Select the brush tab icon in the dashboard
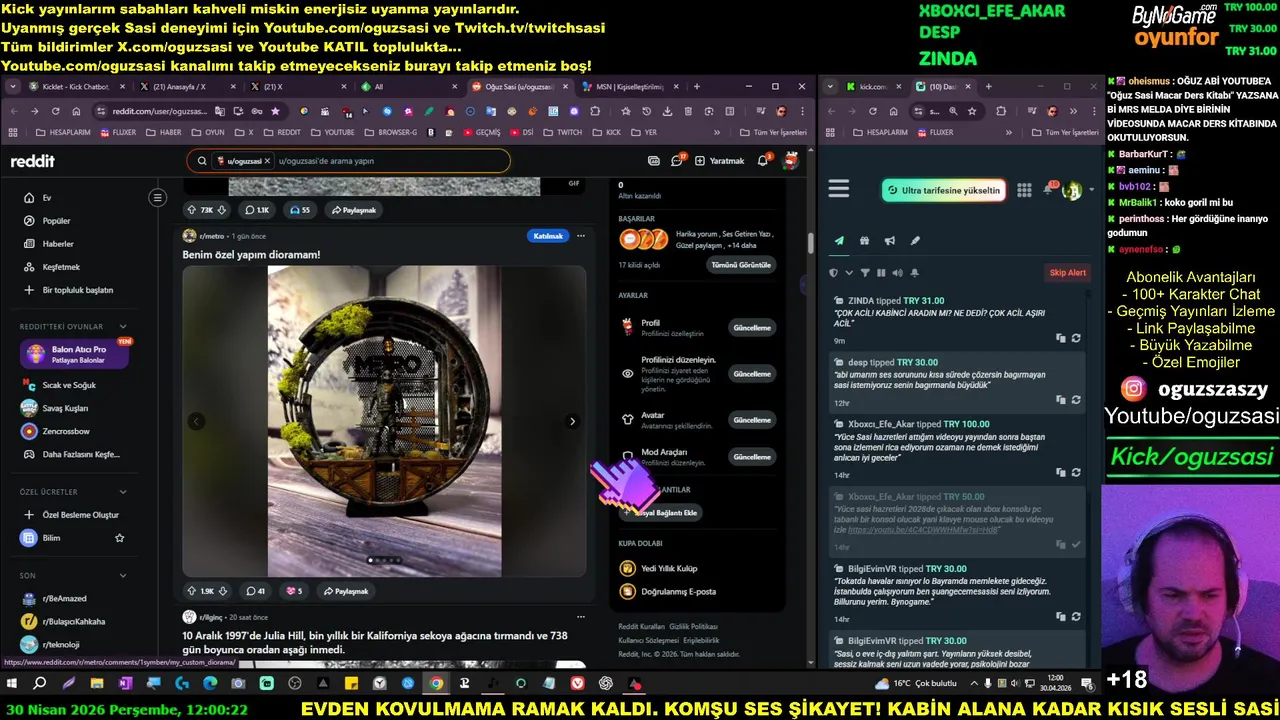The image size is (1280, 720). (x=915, y=241)
